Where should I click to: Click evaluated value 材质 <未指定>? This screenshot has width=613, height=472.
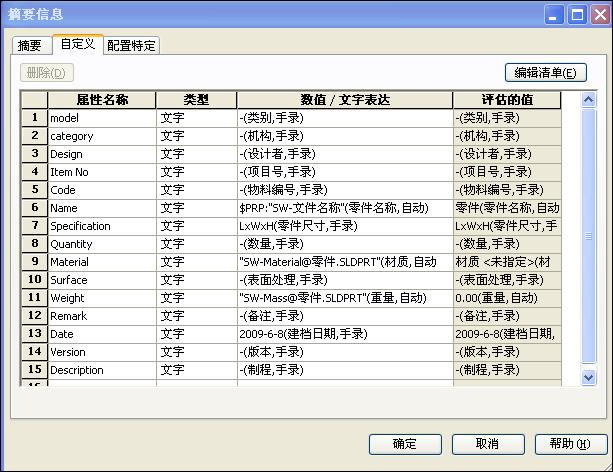[507, 262]
